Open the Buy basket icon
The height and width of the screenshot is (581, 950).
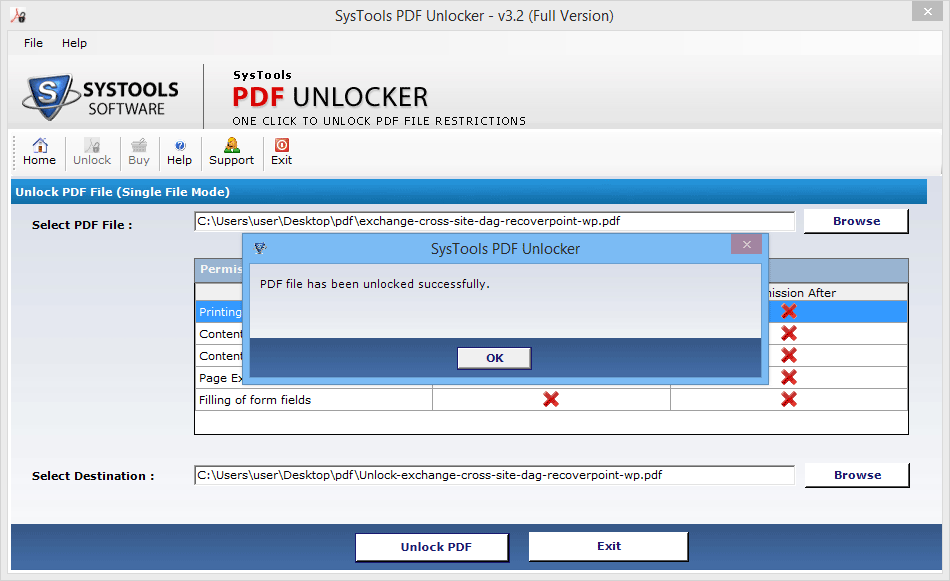point(139,145)
